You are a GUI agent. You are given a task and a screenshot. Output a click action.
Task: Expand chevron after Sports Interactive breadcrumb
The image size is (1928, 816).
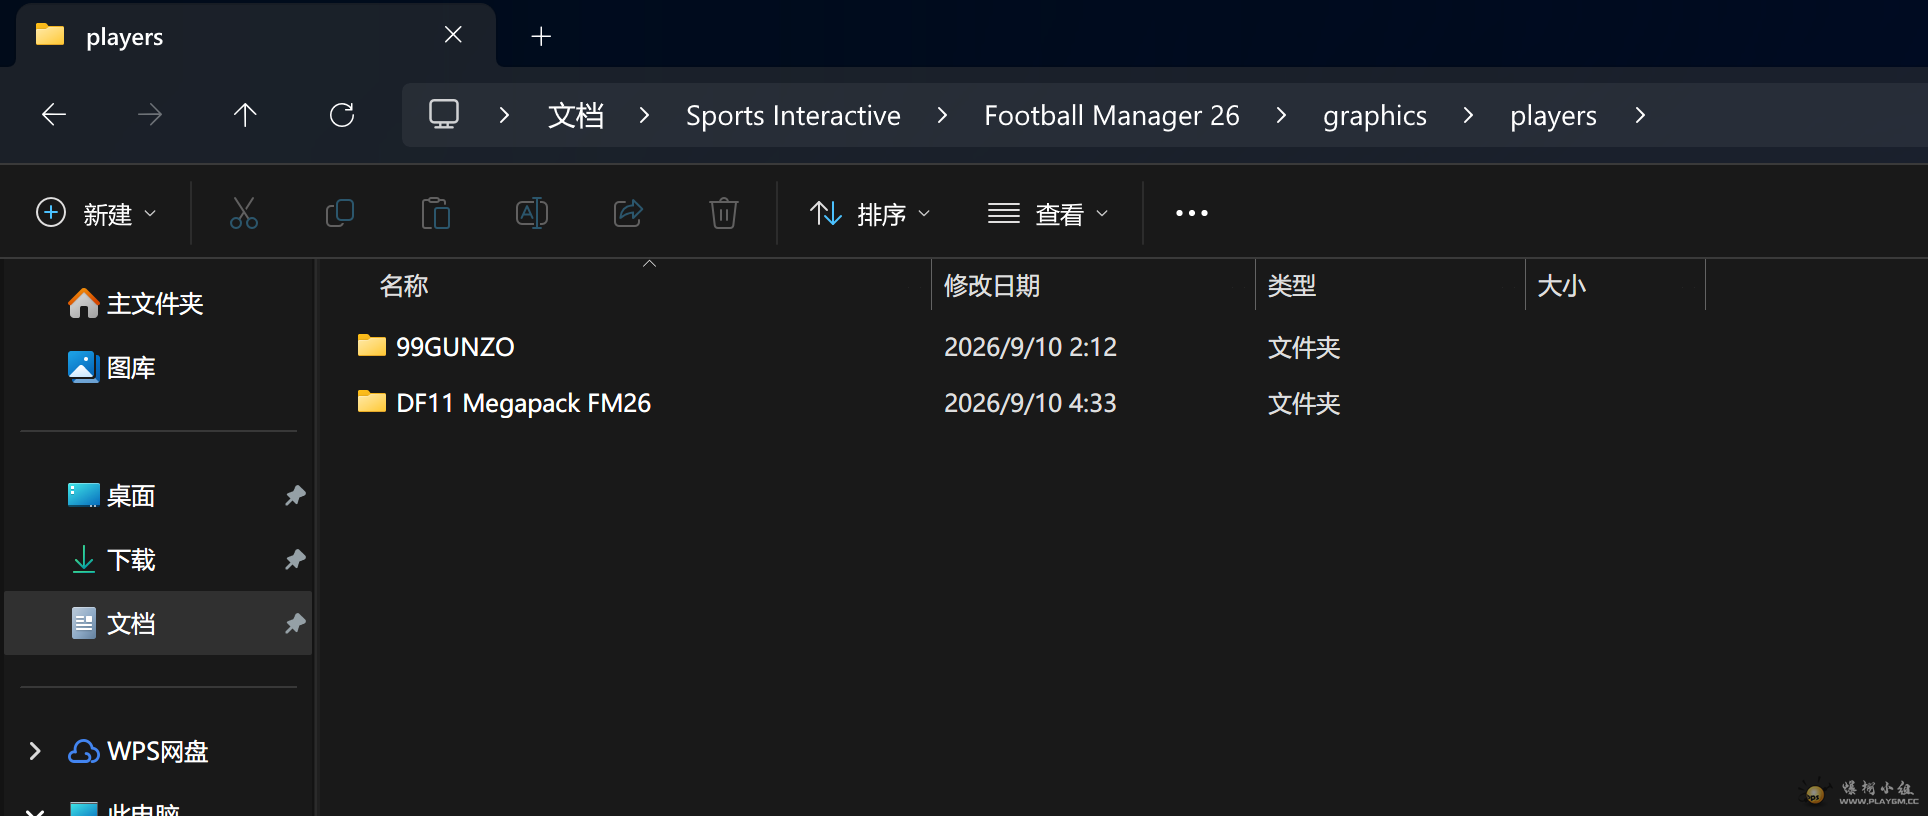942,115
